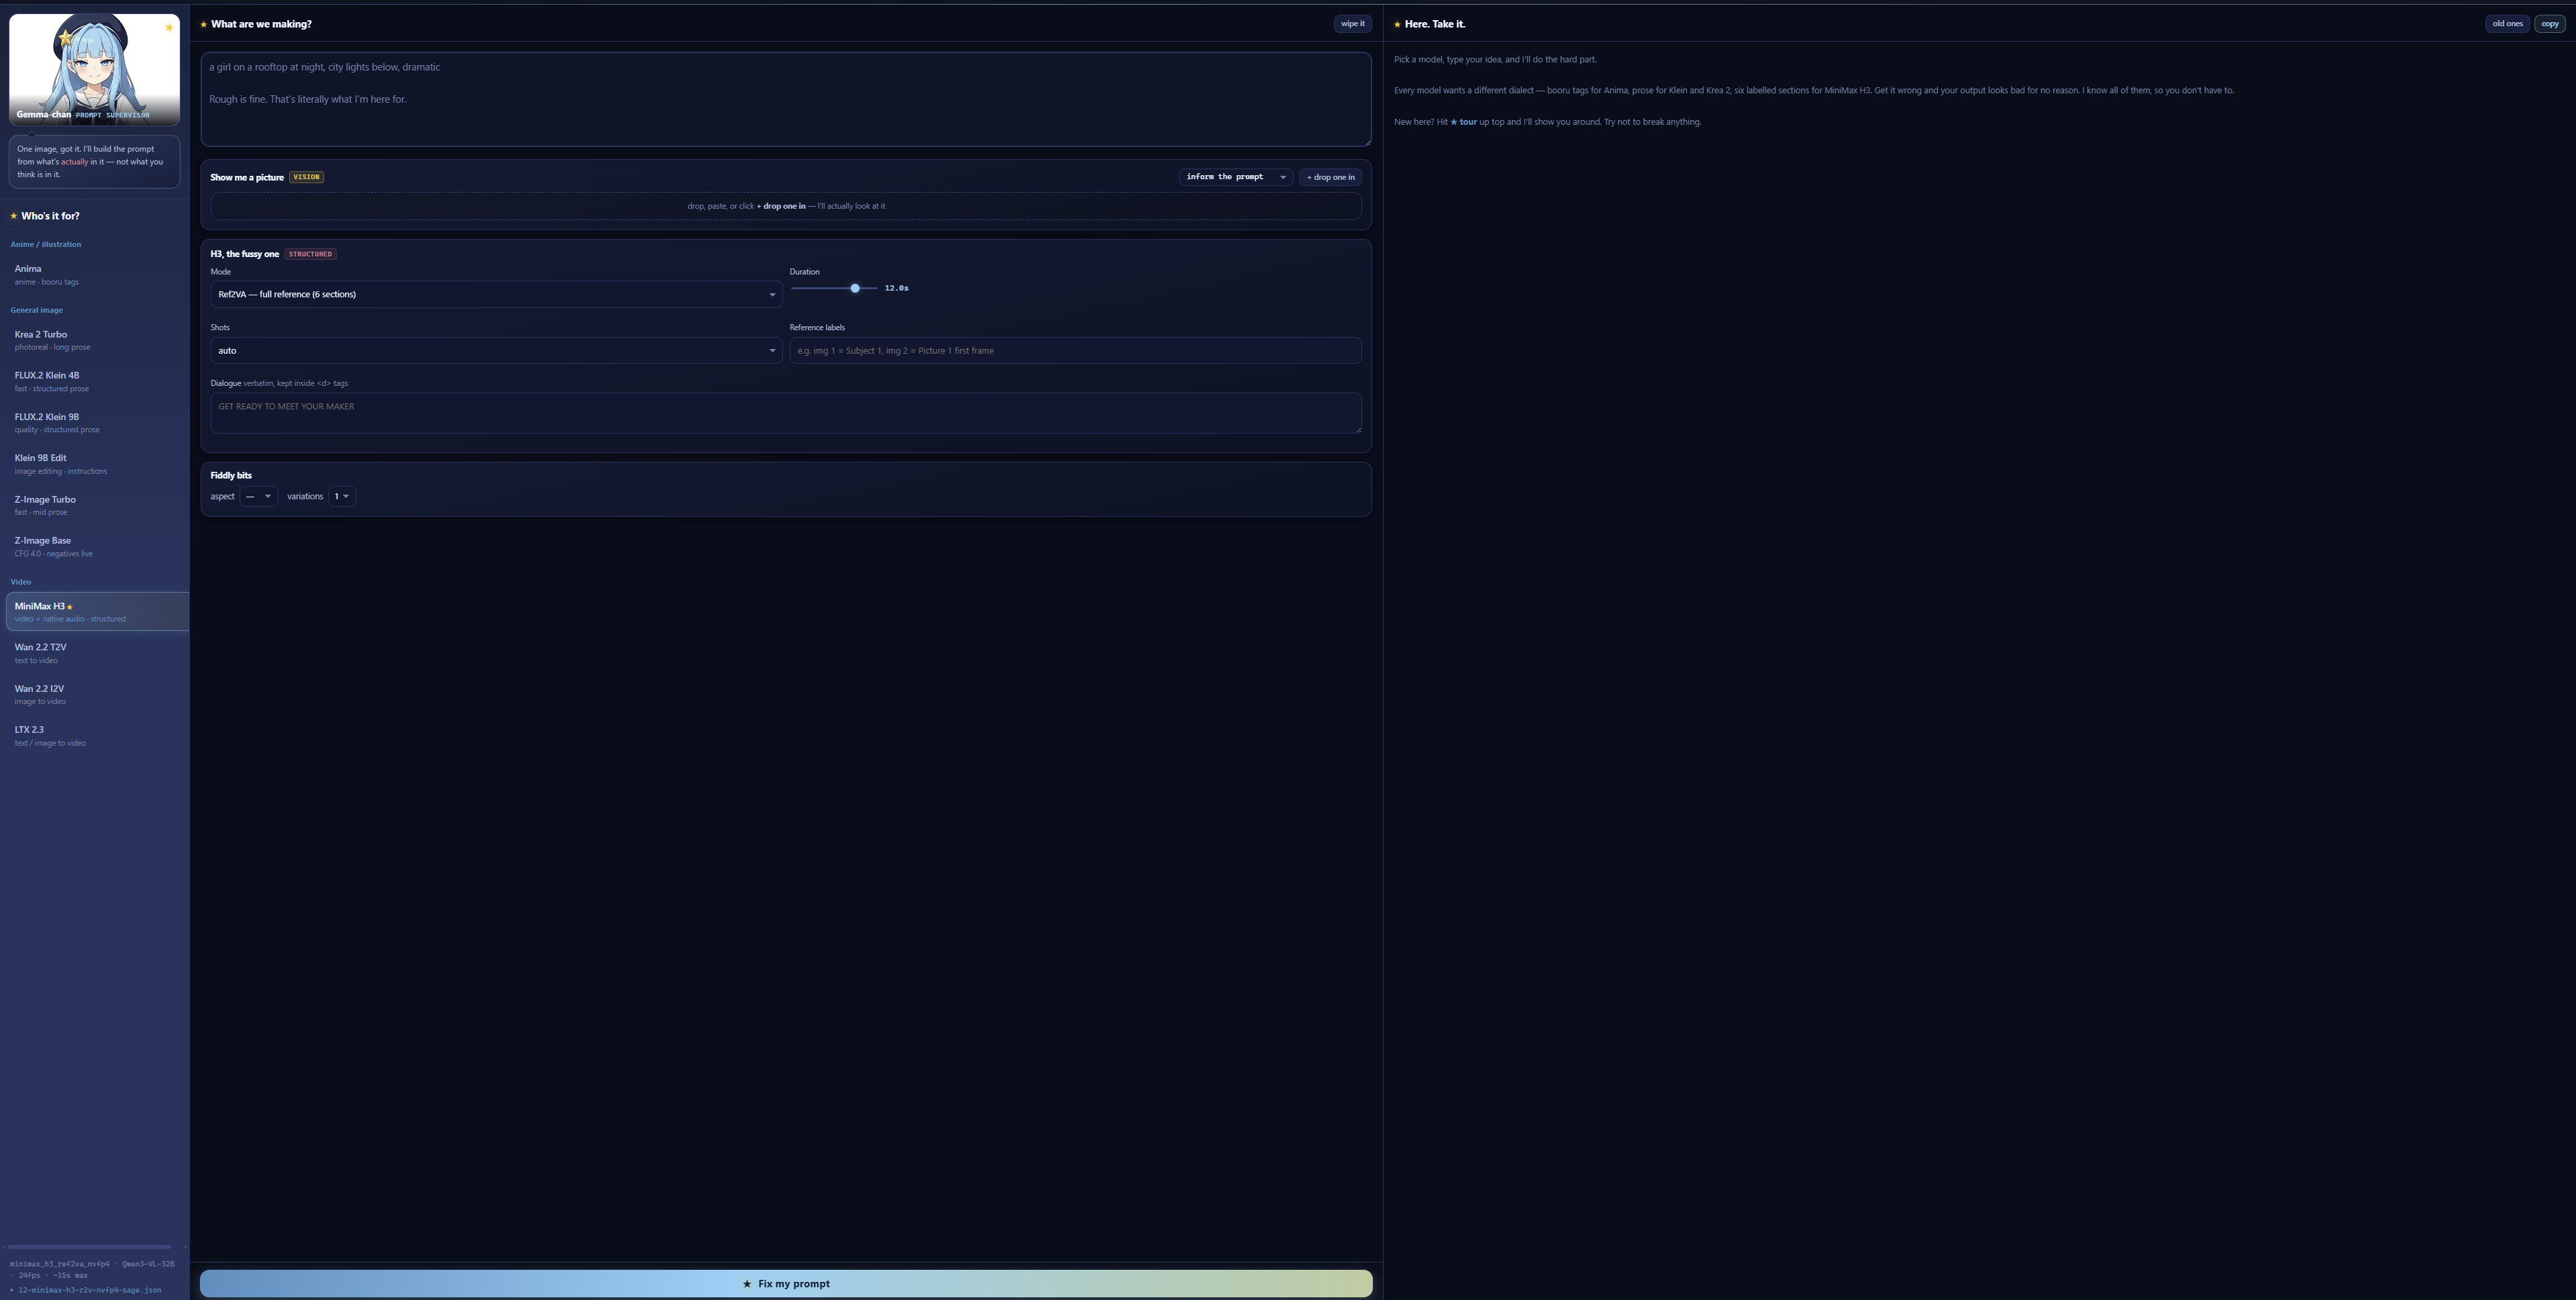Click the "tour" link in the intro text
Image resolution: width=2576 pixels, height=1300 pixels.
(x=1463, y=122)
